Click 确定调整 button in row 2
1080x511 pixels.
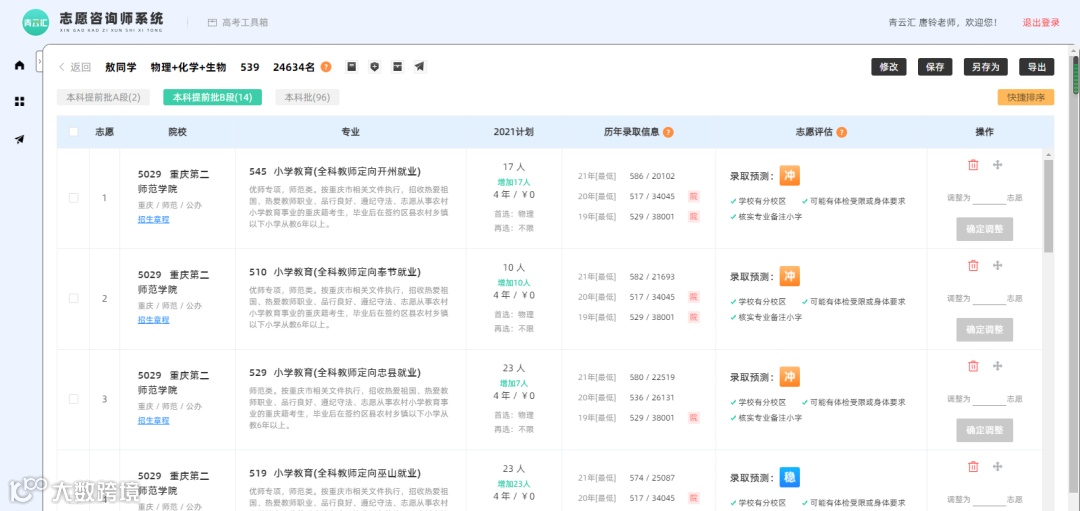[984, 330]
